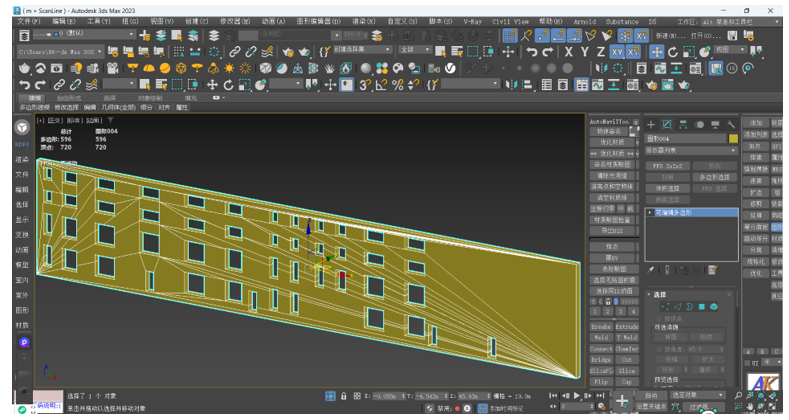Click the object name field 图形004
789x420 pixels.
pyautogui.click(x=686, y=139)
